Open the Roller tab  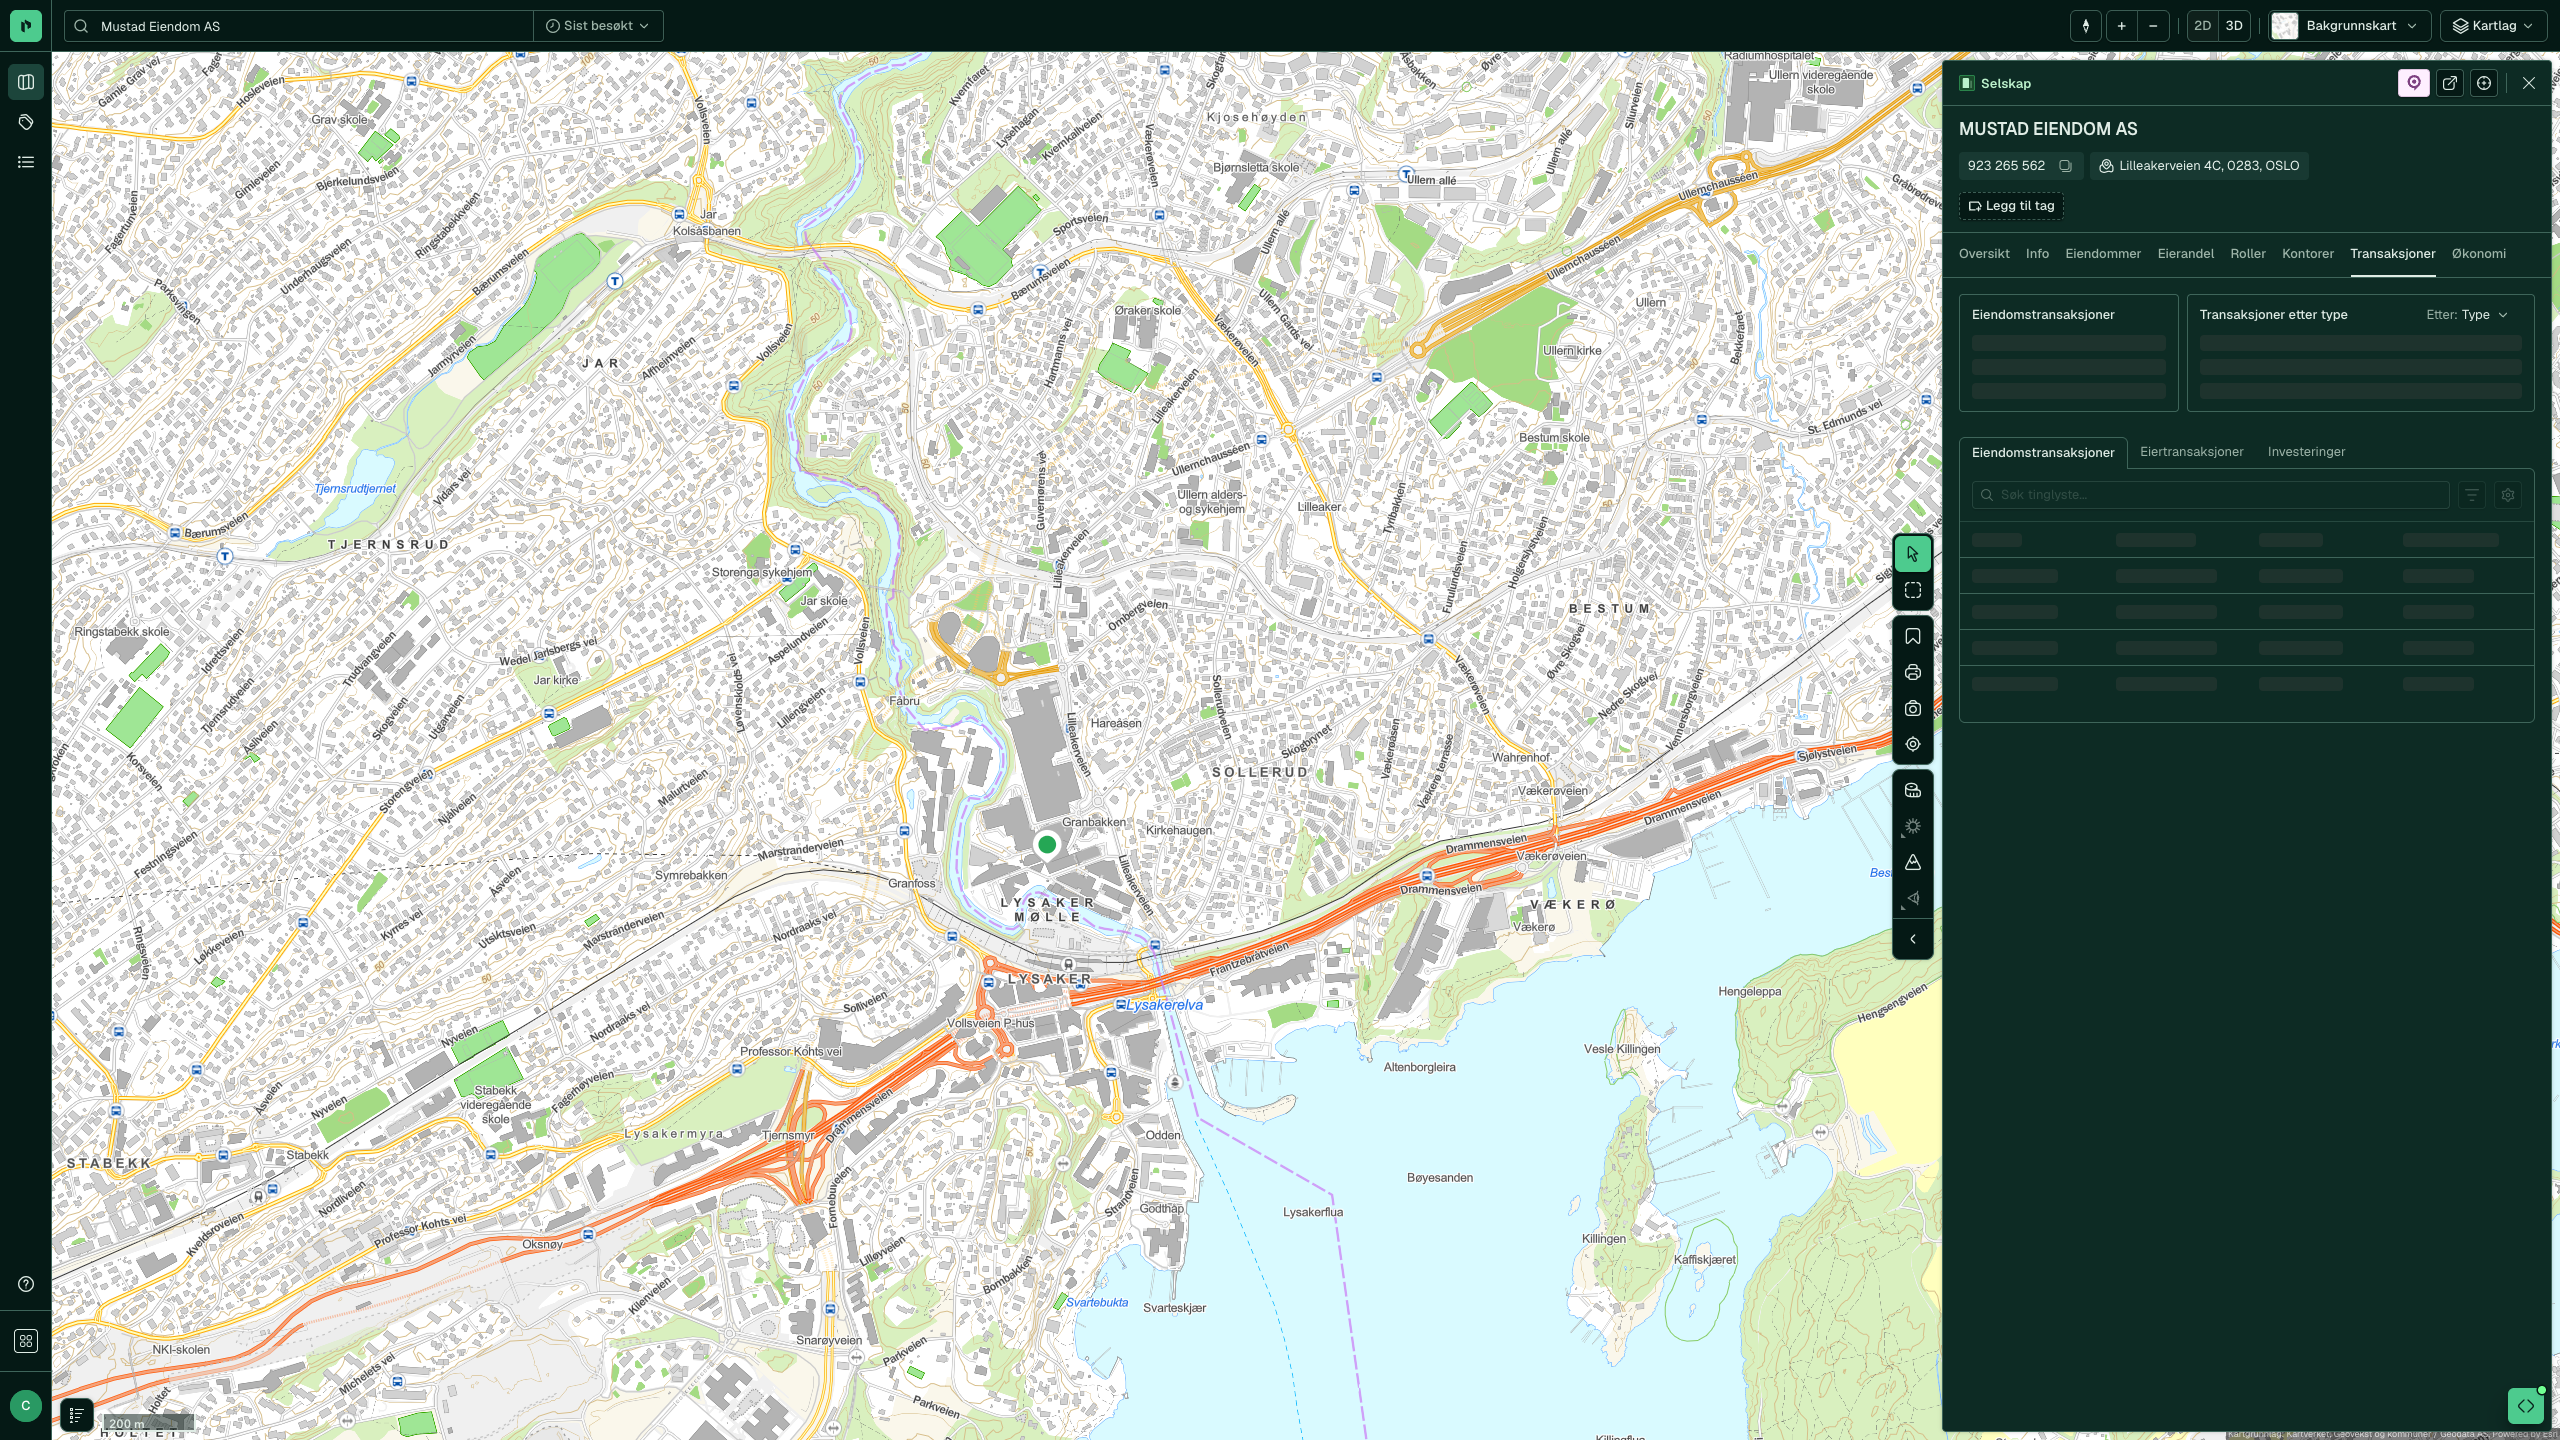pos(2247,254)
